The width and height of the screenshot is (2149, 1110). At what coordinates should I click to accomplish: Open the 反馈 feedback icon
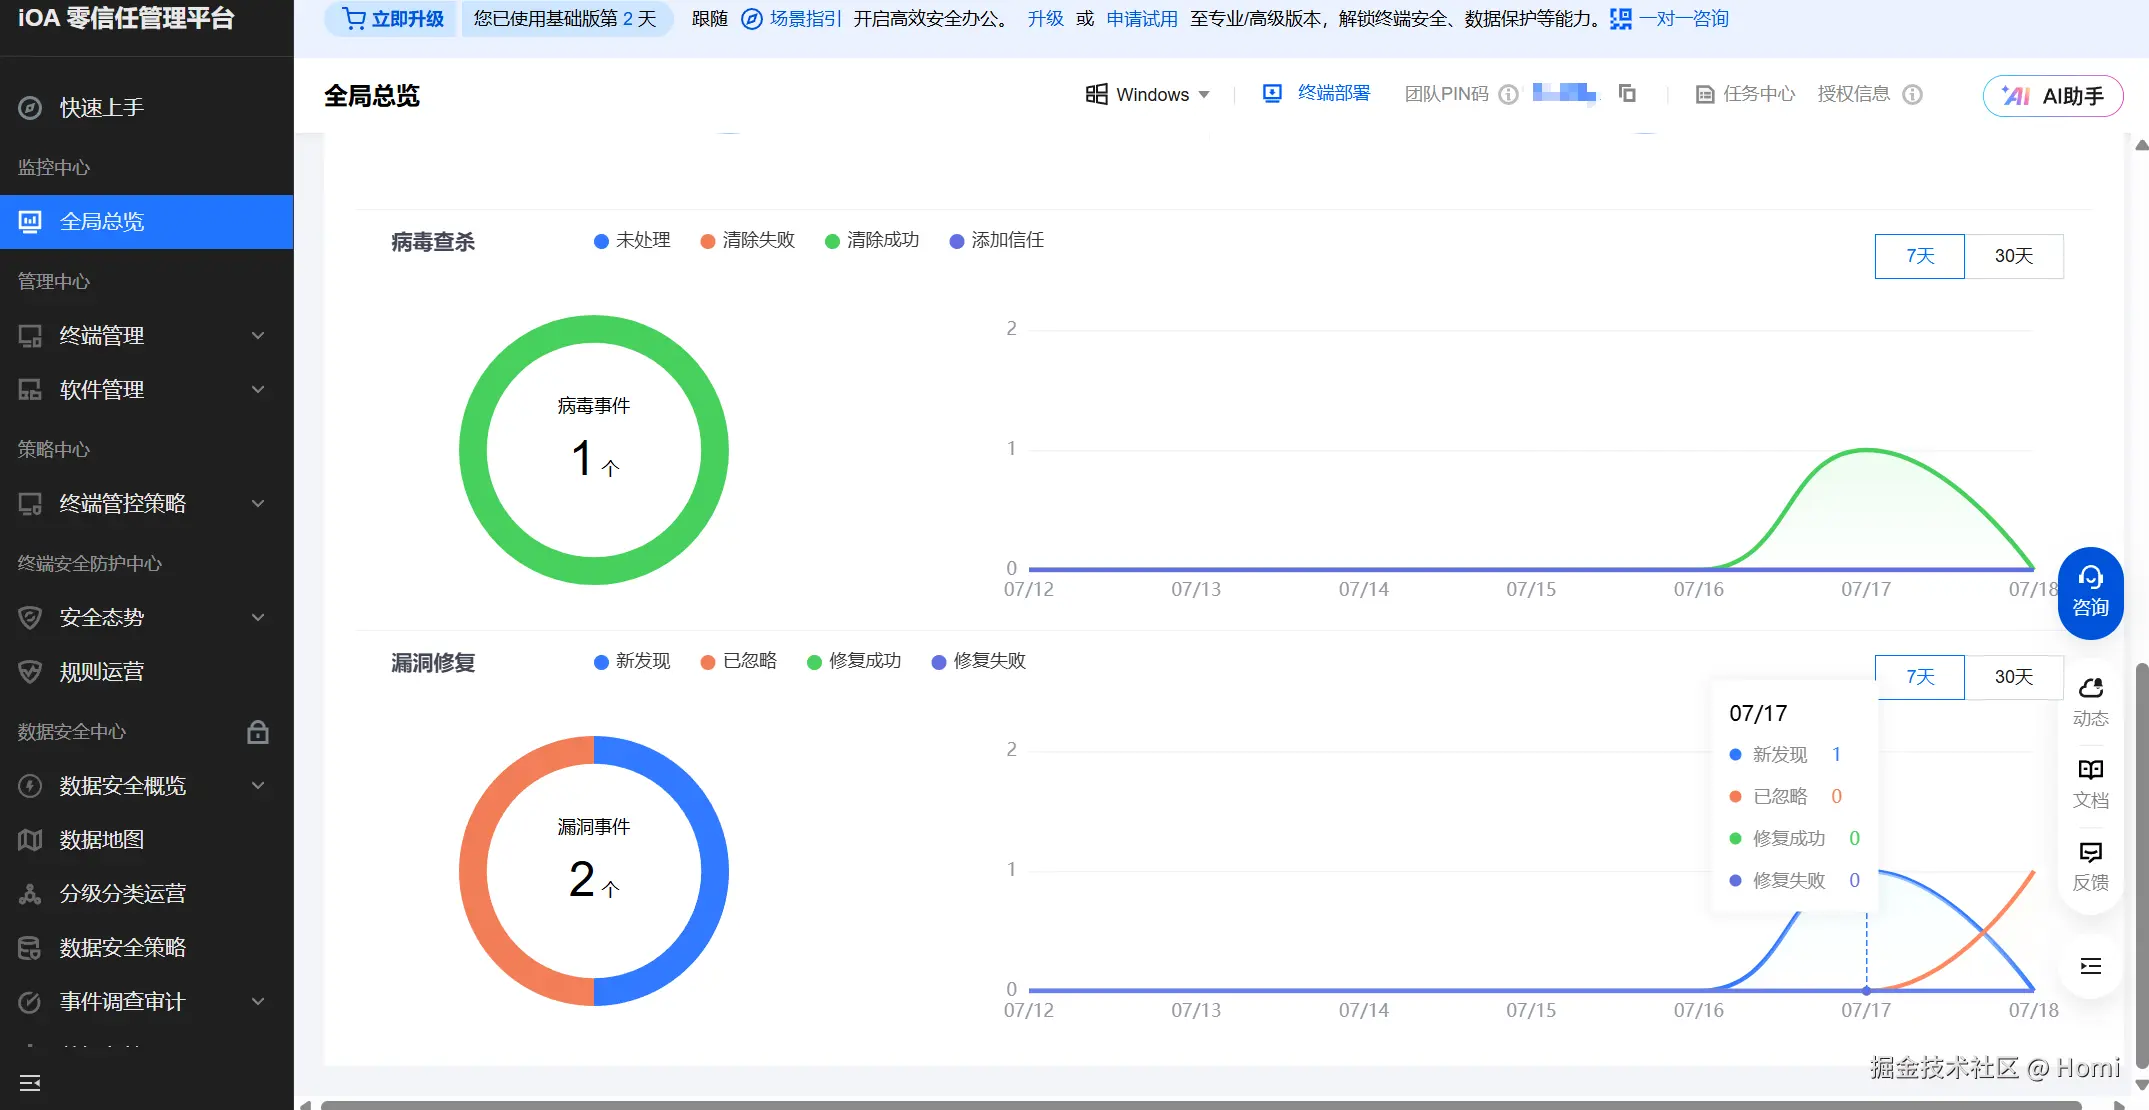tap(2090, 865)
